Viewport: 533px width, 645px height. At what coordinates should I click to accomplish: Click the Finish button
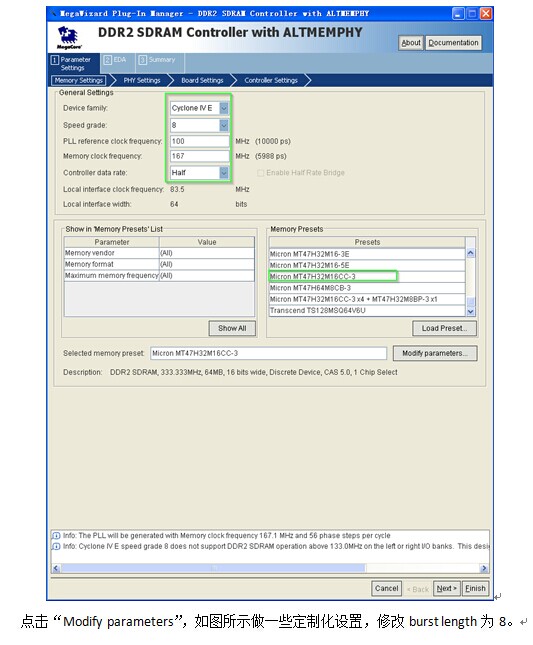[x=475, y=589]
